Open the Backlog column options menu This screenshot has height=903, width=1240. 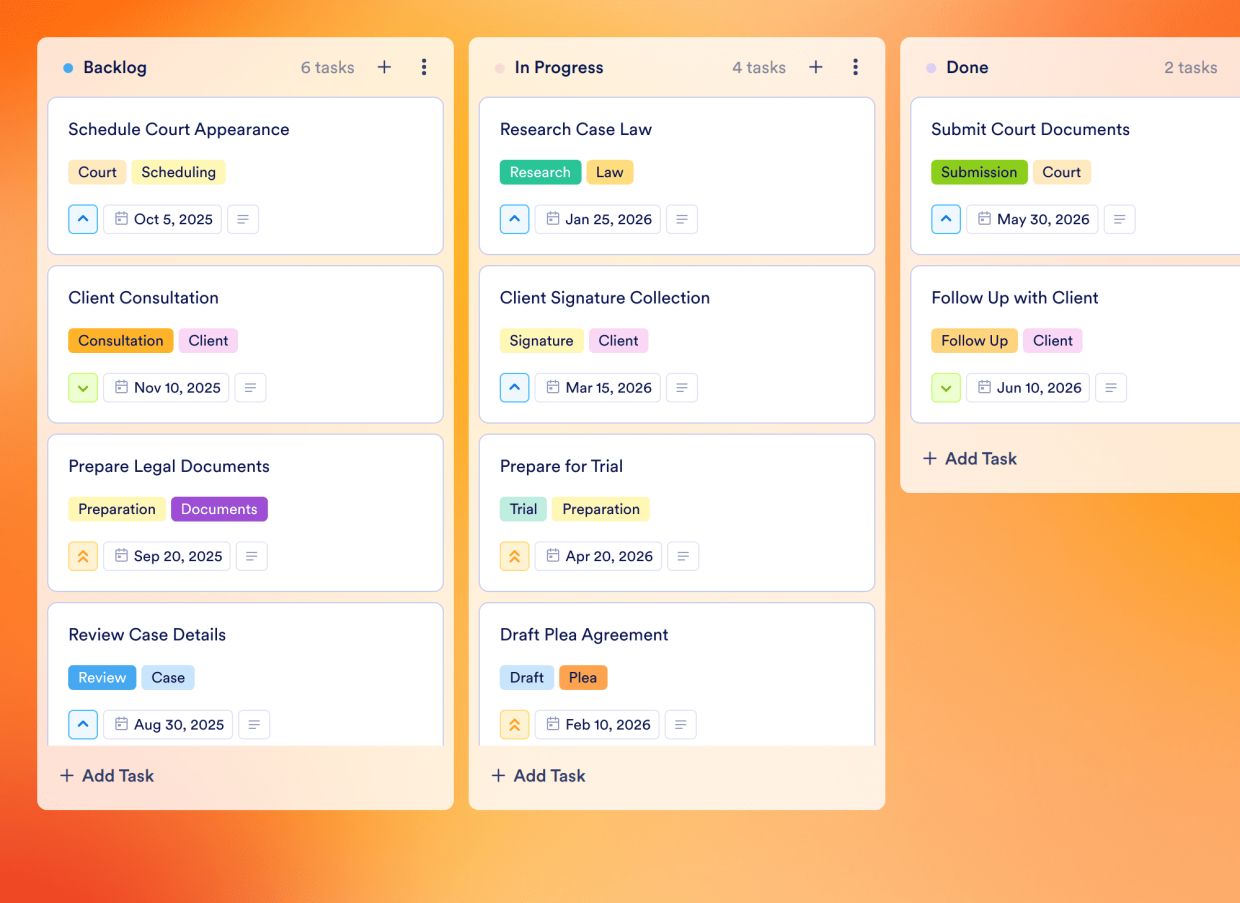(x=424, y=67)
